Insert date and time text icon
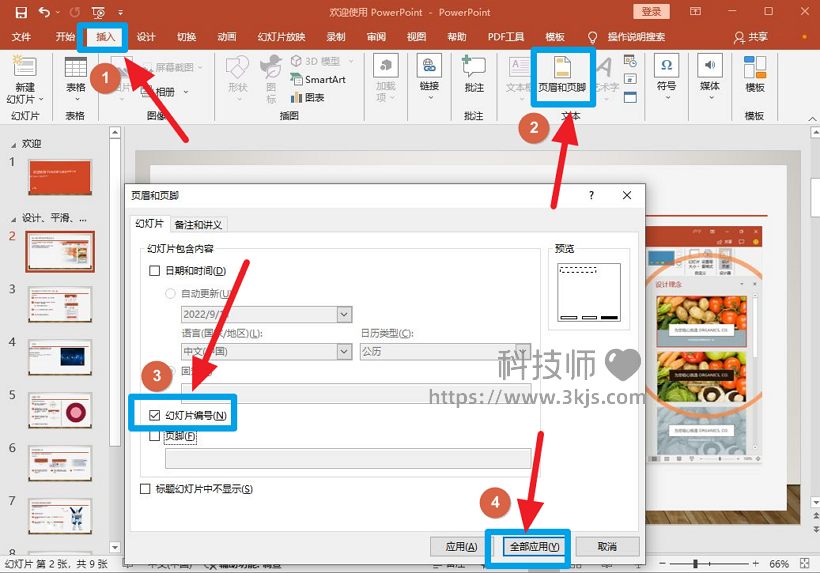Screen dimensions: 820x573 click(630, 62)
